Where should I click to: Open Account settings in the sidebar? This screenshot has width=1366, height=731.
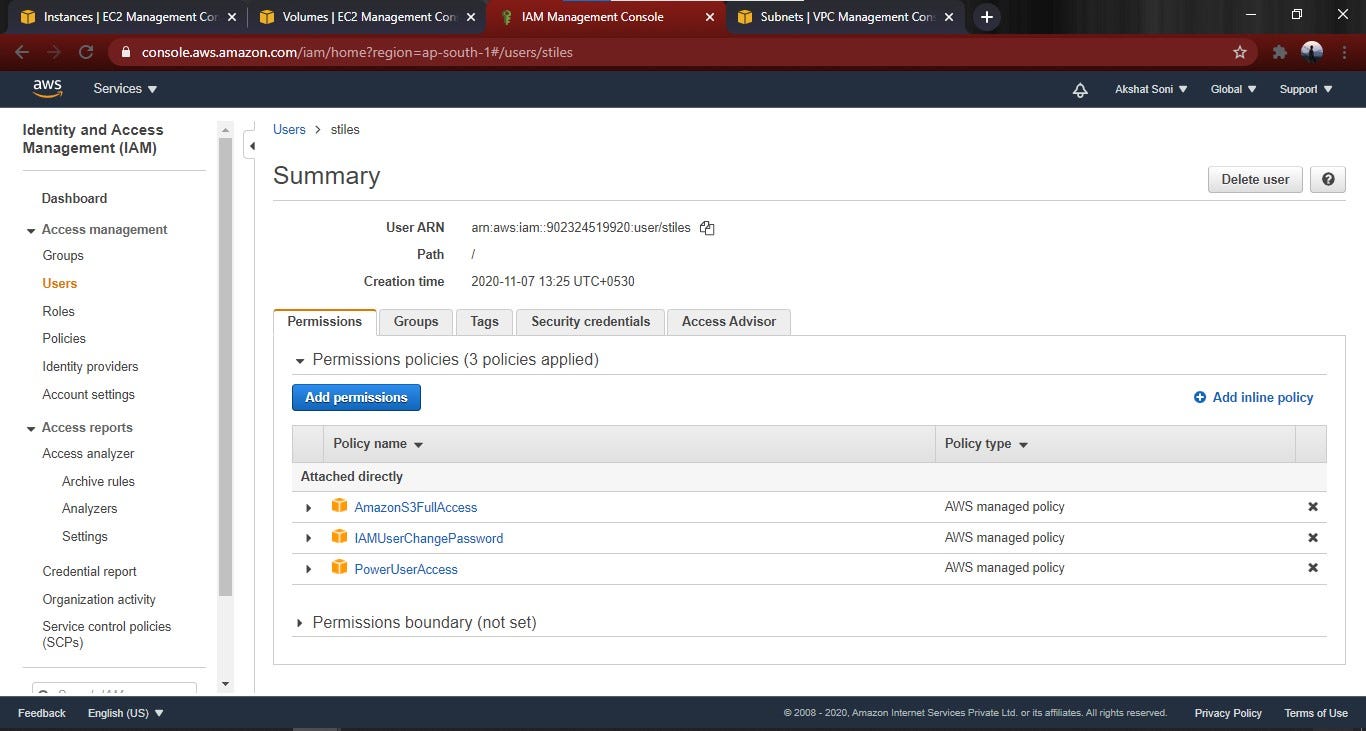88,395
